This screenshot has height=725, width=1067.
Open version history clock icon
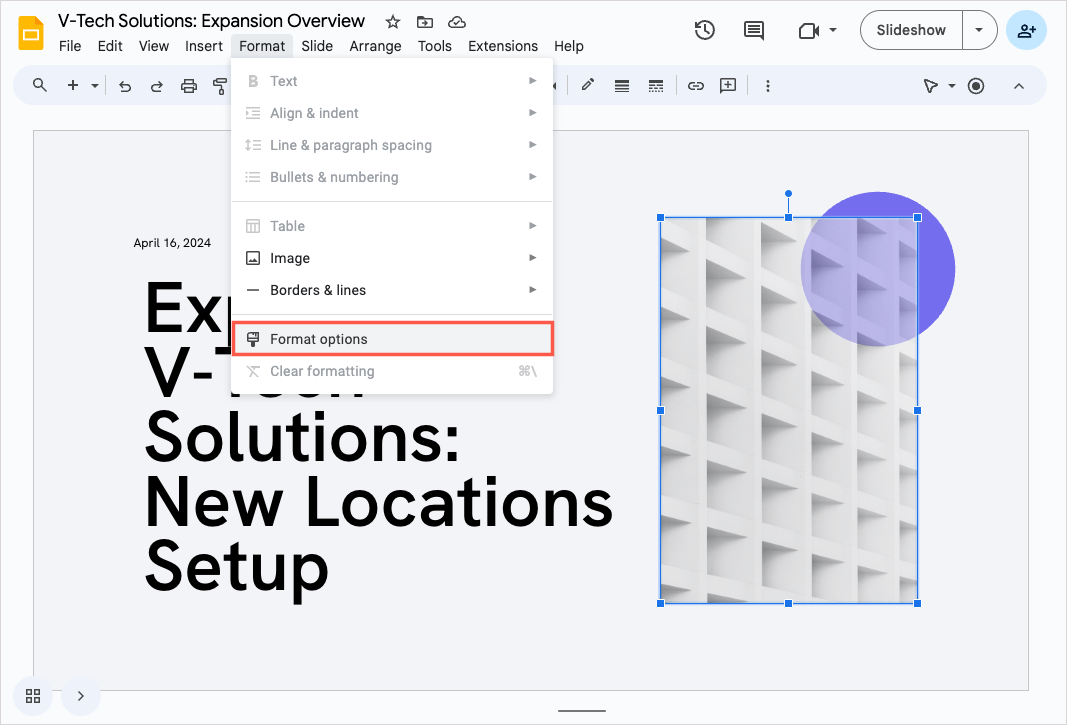point(704,30)
